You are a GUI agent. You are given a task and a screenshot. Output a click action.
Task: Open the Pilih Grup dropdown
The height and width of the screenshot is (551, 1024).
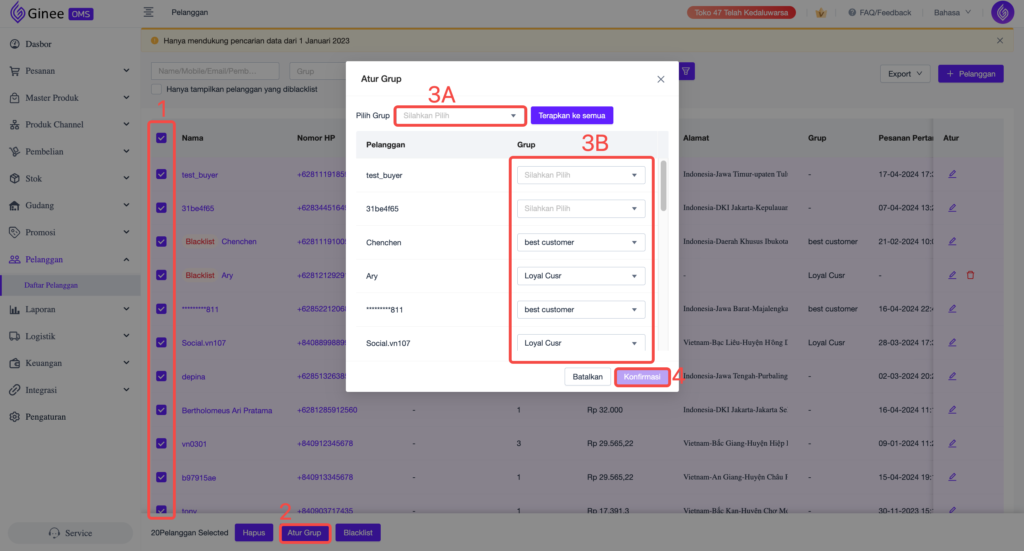click(x=460, y=116)
